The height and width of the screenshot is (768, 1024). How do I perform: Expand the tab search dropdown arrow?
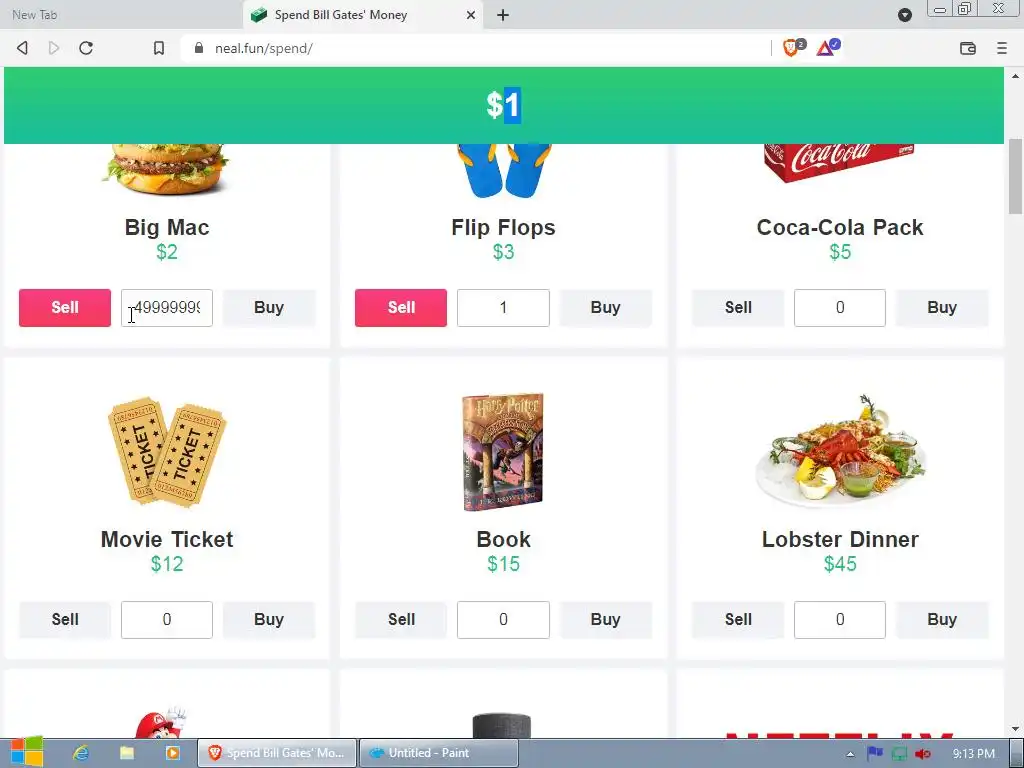904,15
